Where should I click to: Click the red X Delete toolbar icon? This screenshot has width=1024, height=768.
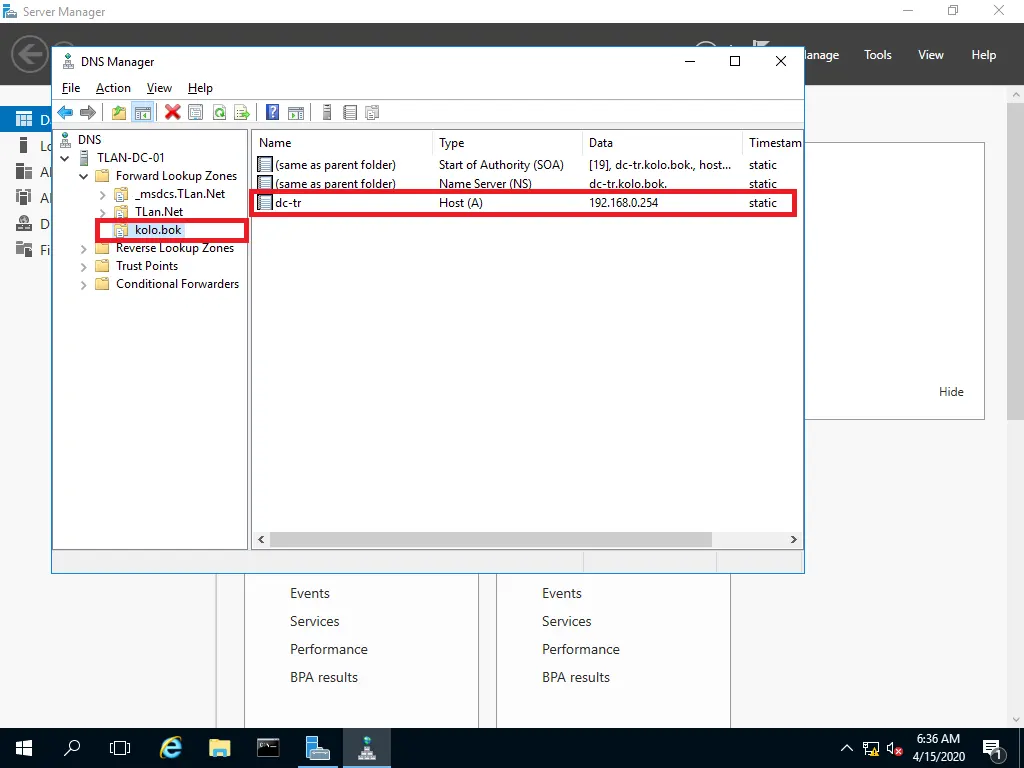pos(172,113)
